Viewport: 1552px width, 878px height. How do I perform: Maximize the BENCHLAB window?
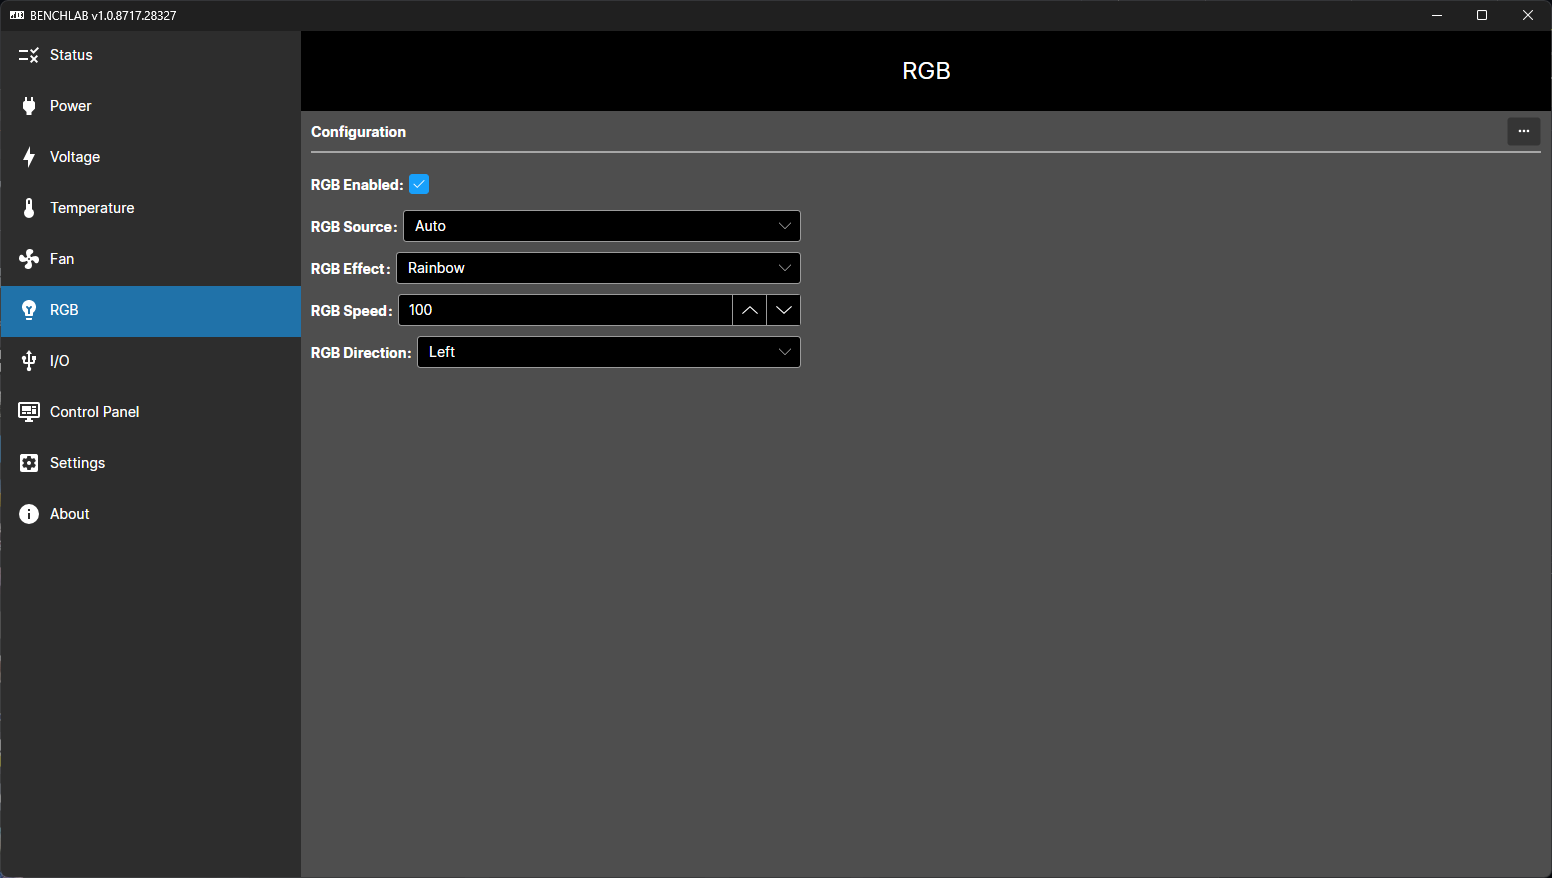(x=1482, y=15)
